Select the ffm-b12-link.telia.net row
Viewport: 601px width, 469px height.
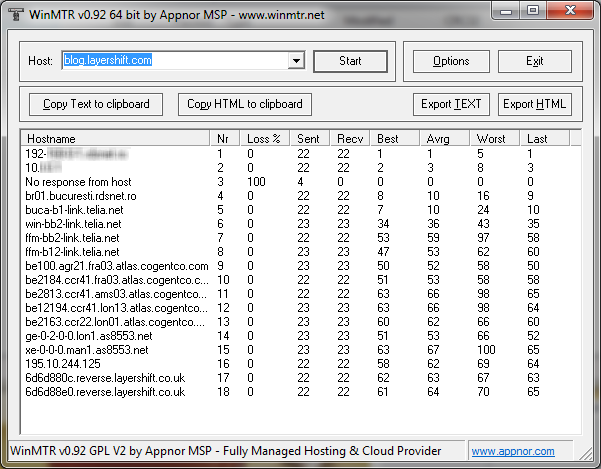pyautogui.click(x=301, y=252)
